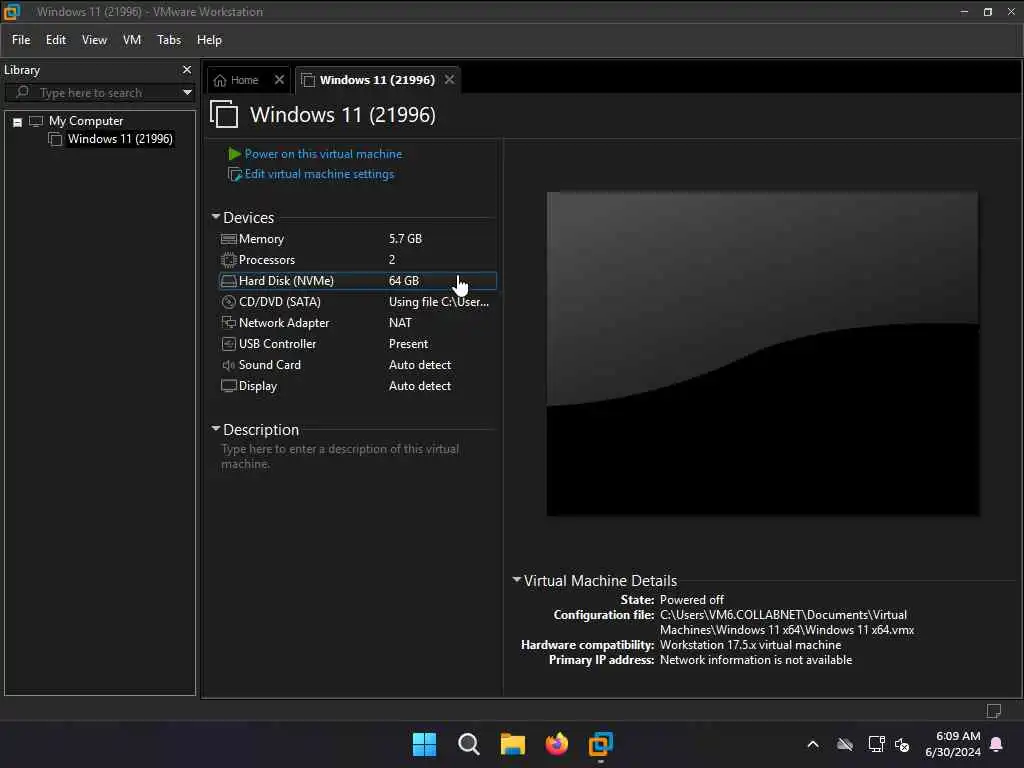Image resolution: width=1024 pixels, height=768 pixels.
Task: Show hidden system tray icons
Action: click(813, 744)
